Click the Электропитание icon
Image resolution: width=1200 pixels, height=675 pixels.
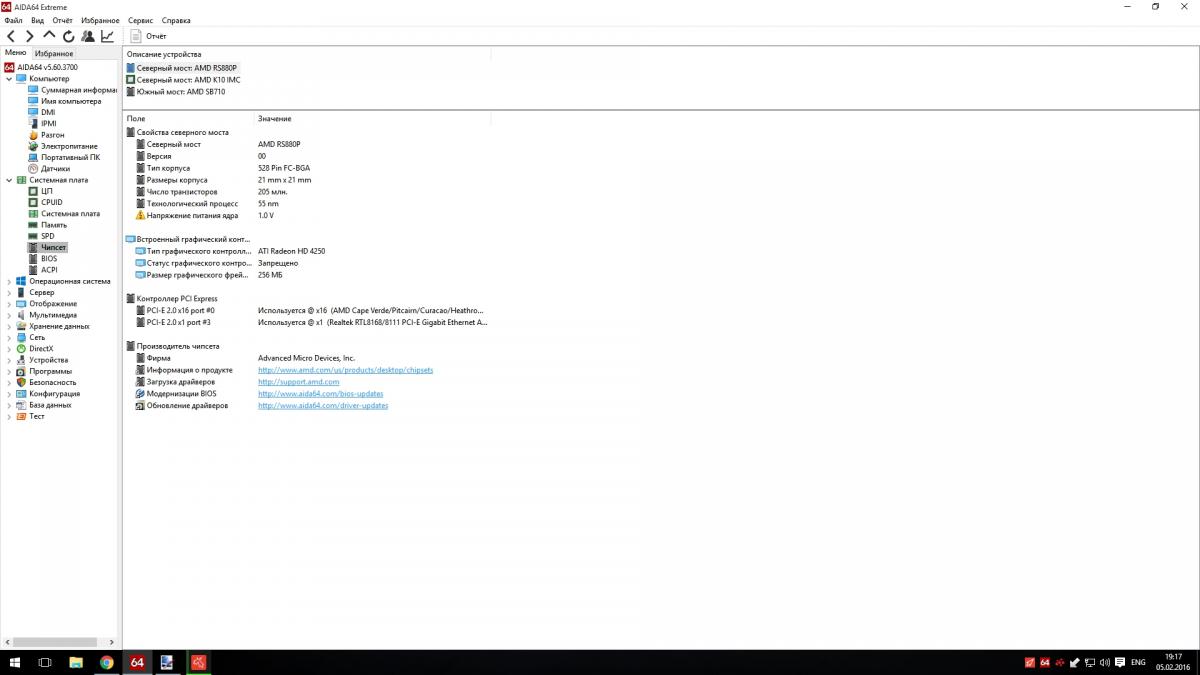tap(33, 146)
